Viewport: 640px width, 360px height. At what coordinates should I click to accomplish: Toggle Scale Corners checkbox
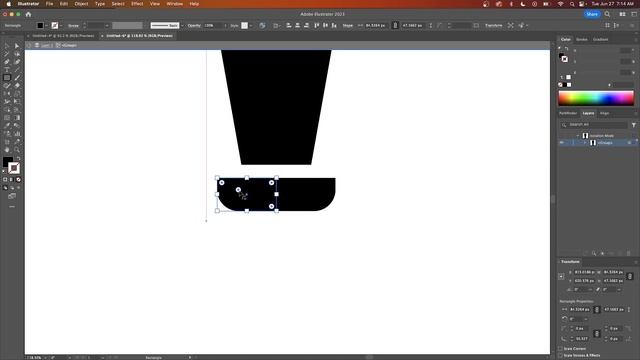[x=561, y=349]
